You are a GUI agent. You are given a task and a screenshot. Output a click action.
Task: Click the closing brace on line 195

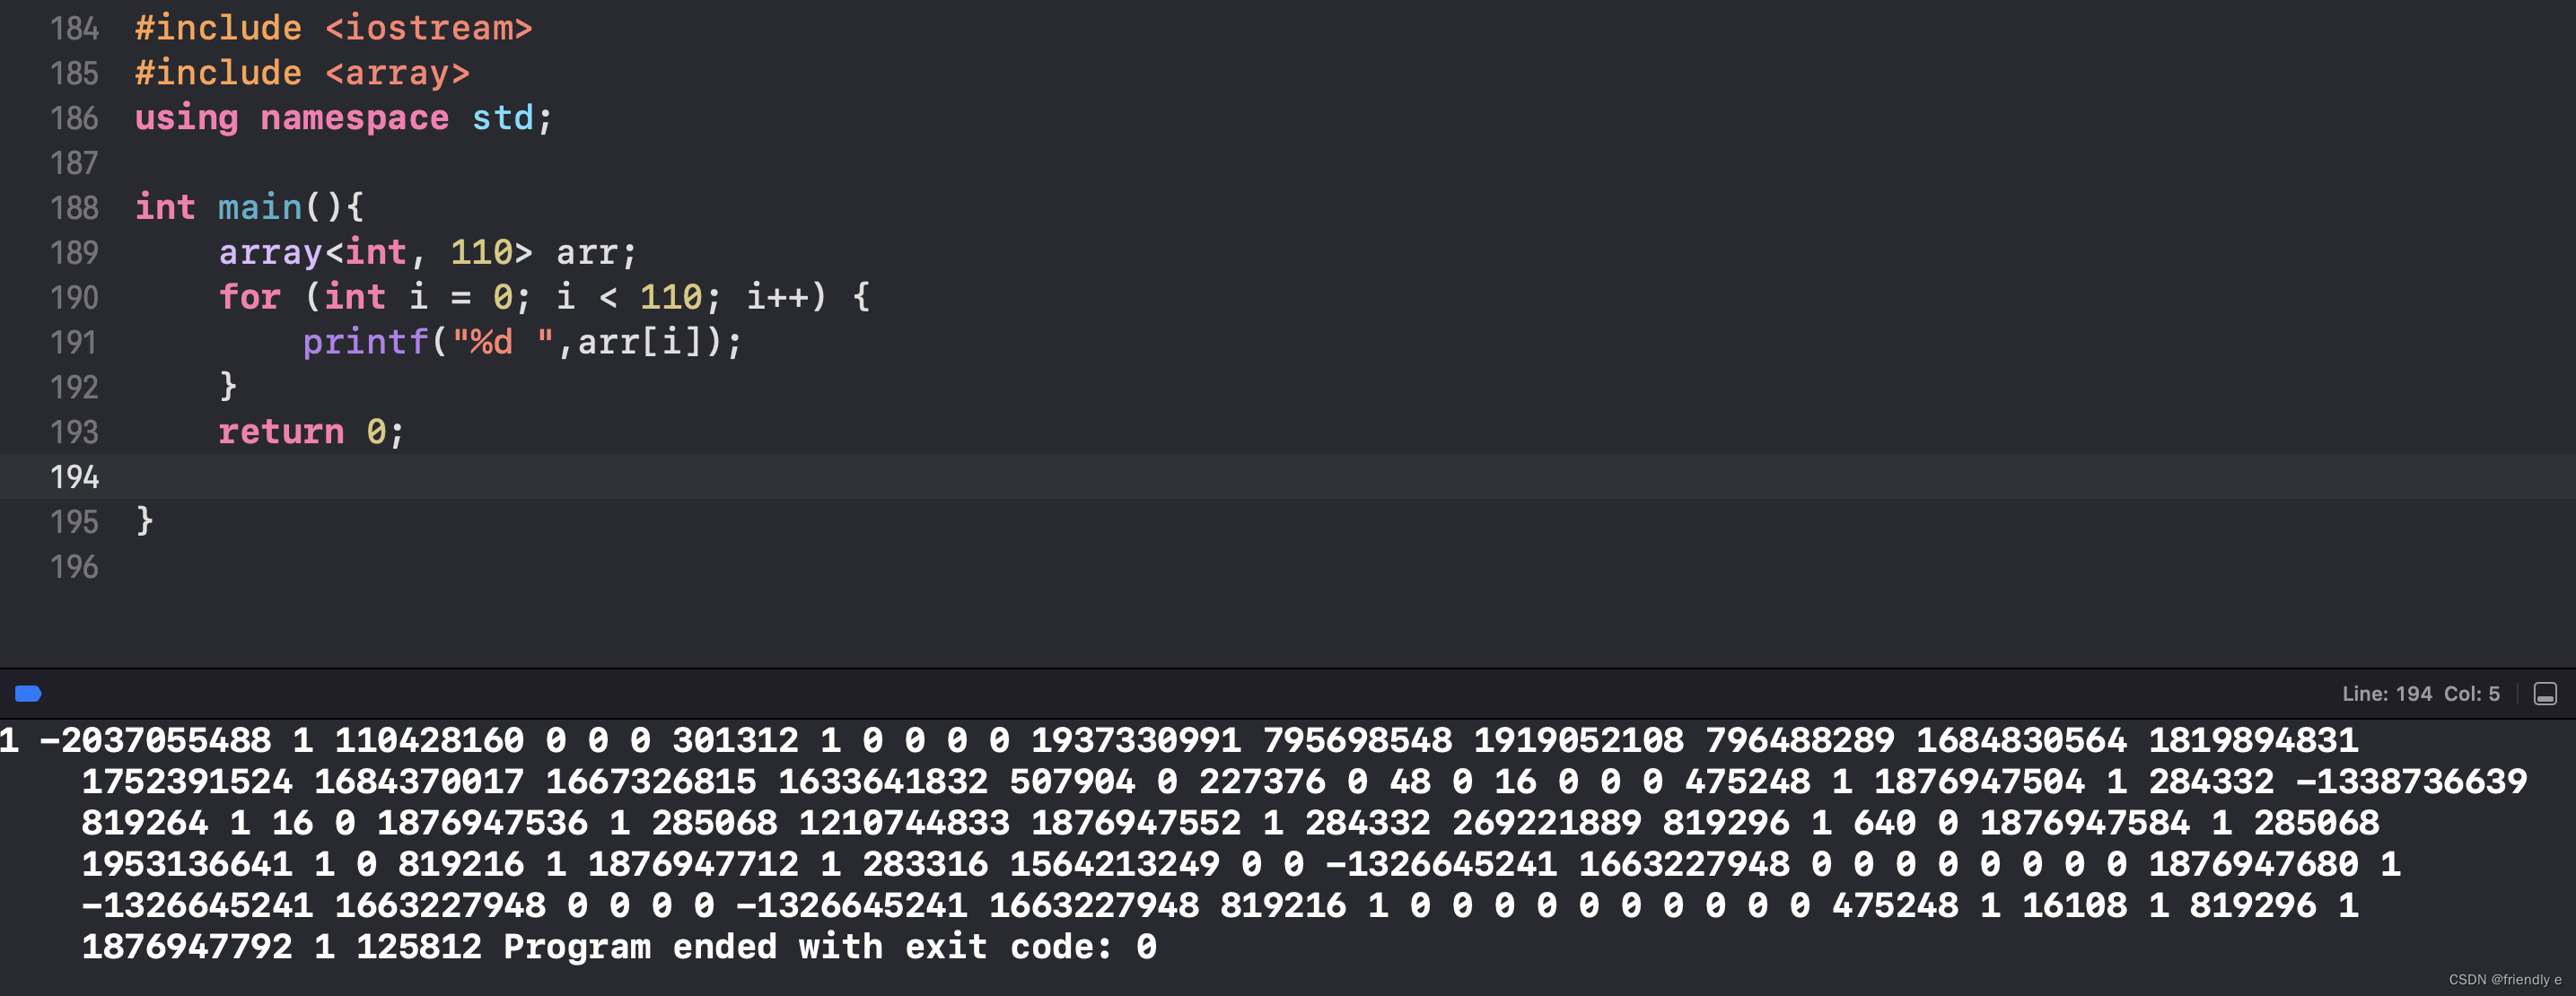[x=145, y=520]
